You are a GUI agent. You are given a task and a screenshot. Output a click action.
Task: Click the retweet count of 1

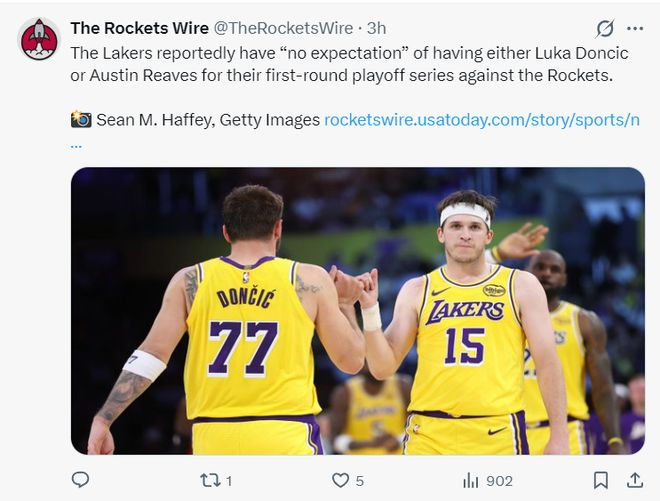229,481
